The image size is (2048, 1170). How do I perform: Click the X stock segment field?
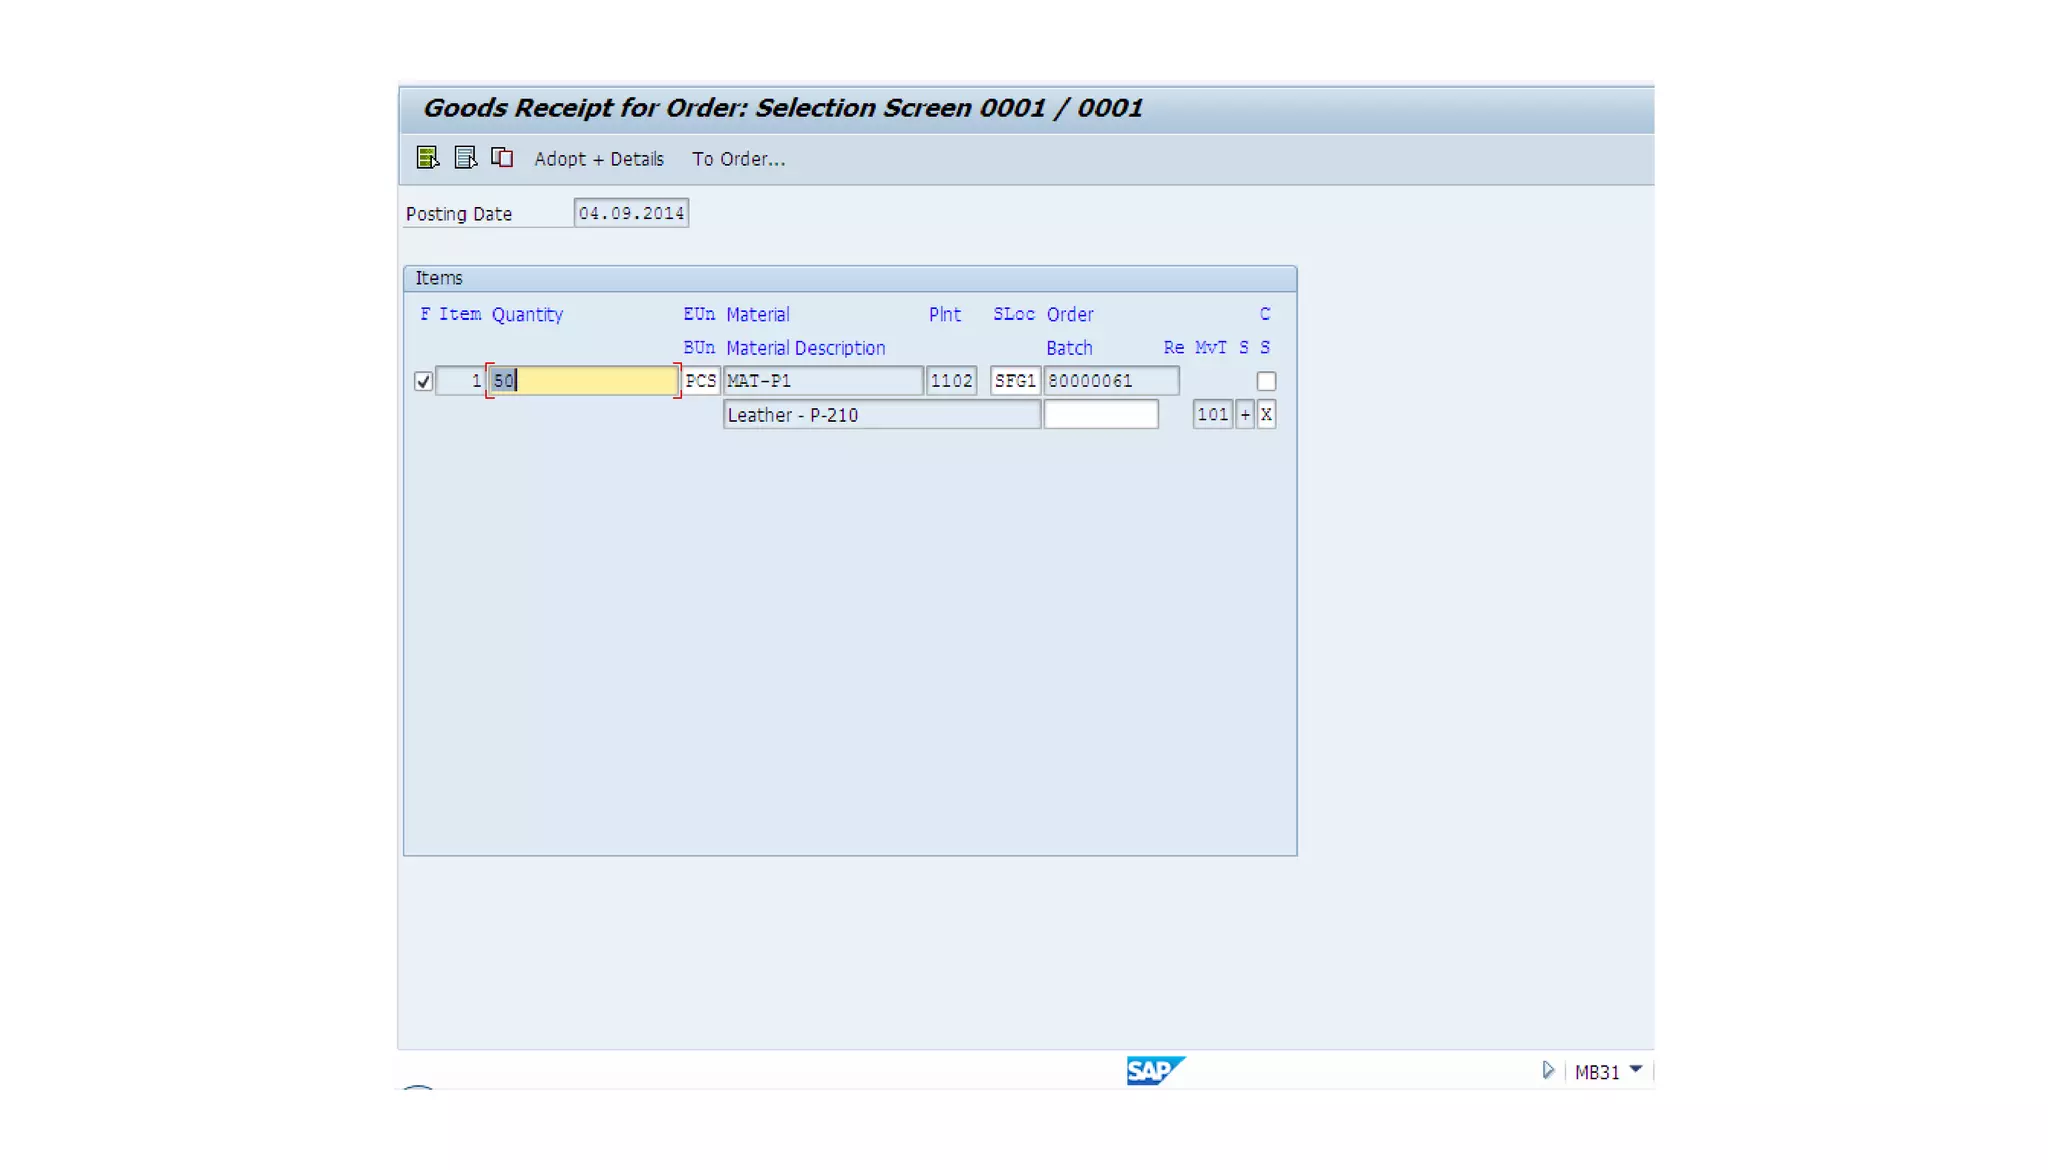[x=1266, y=415]
